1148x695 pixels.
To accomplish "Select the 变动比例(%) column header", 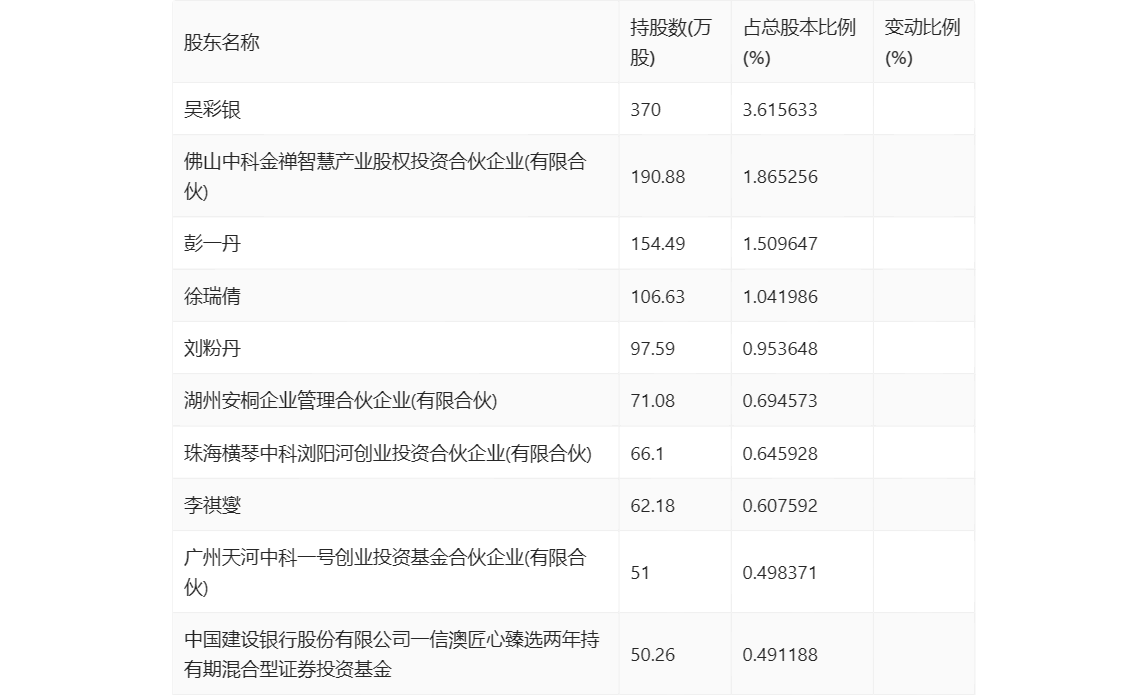I will coord(922,42).
